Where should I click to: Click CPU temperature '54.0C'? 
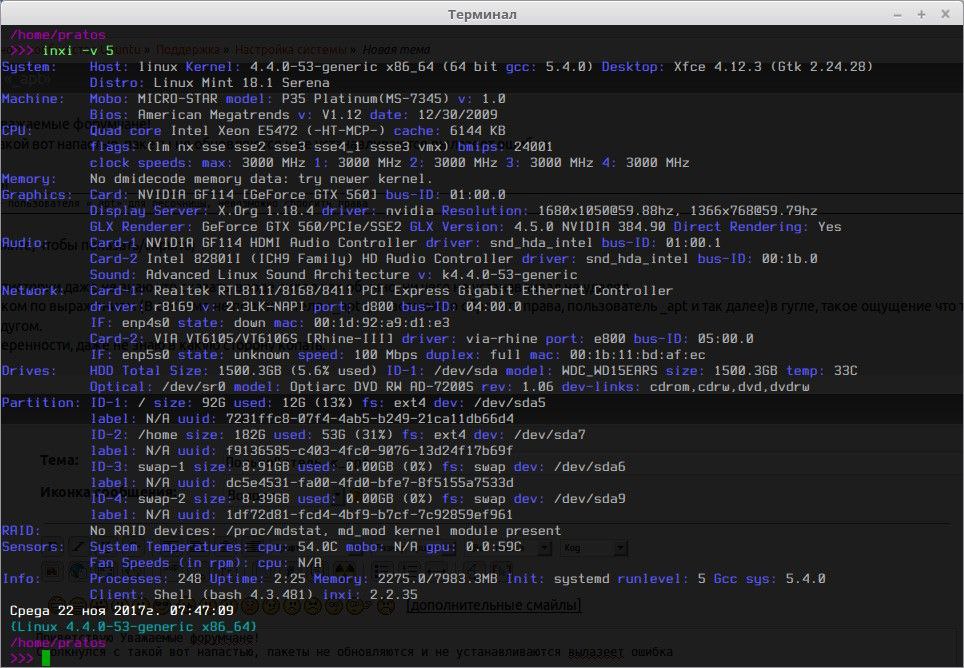pos(317,546)
